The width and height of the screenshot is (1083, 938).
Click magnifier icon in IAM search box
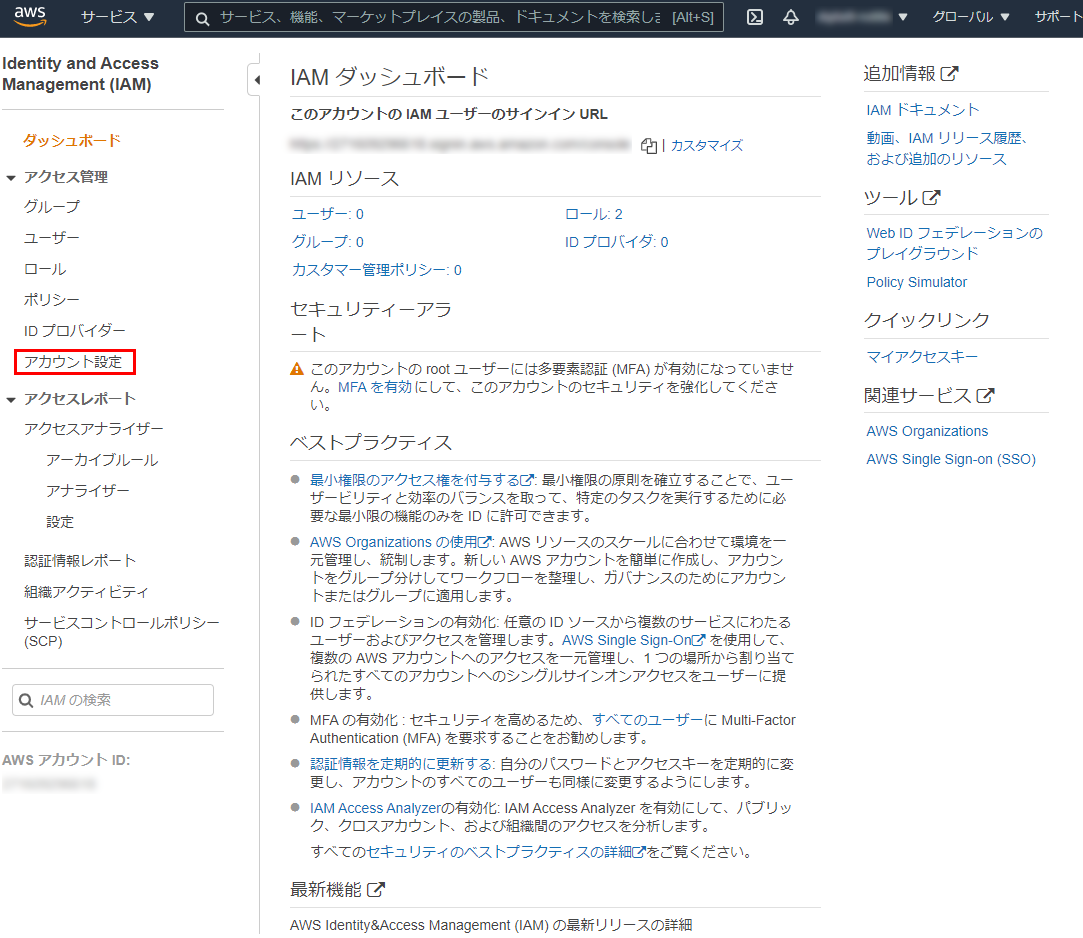pyautogui.click(x=26, y=700)
